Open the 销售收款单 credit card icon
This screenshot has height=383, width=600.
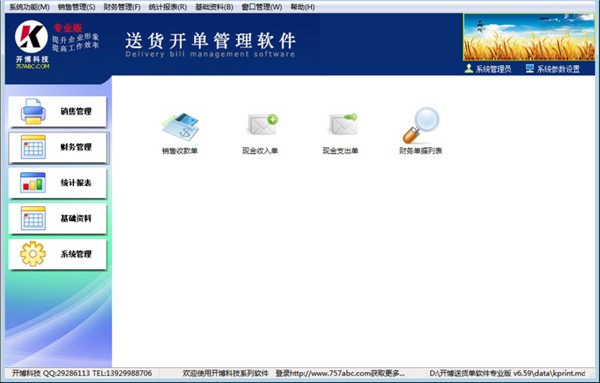[180, 127]
